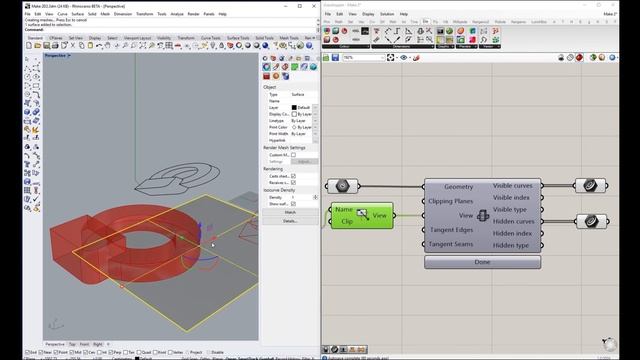The image size is (640, 360).
Task: Toggle the Show surface isocurve checkbox
Action: click(x=293, y=204)
